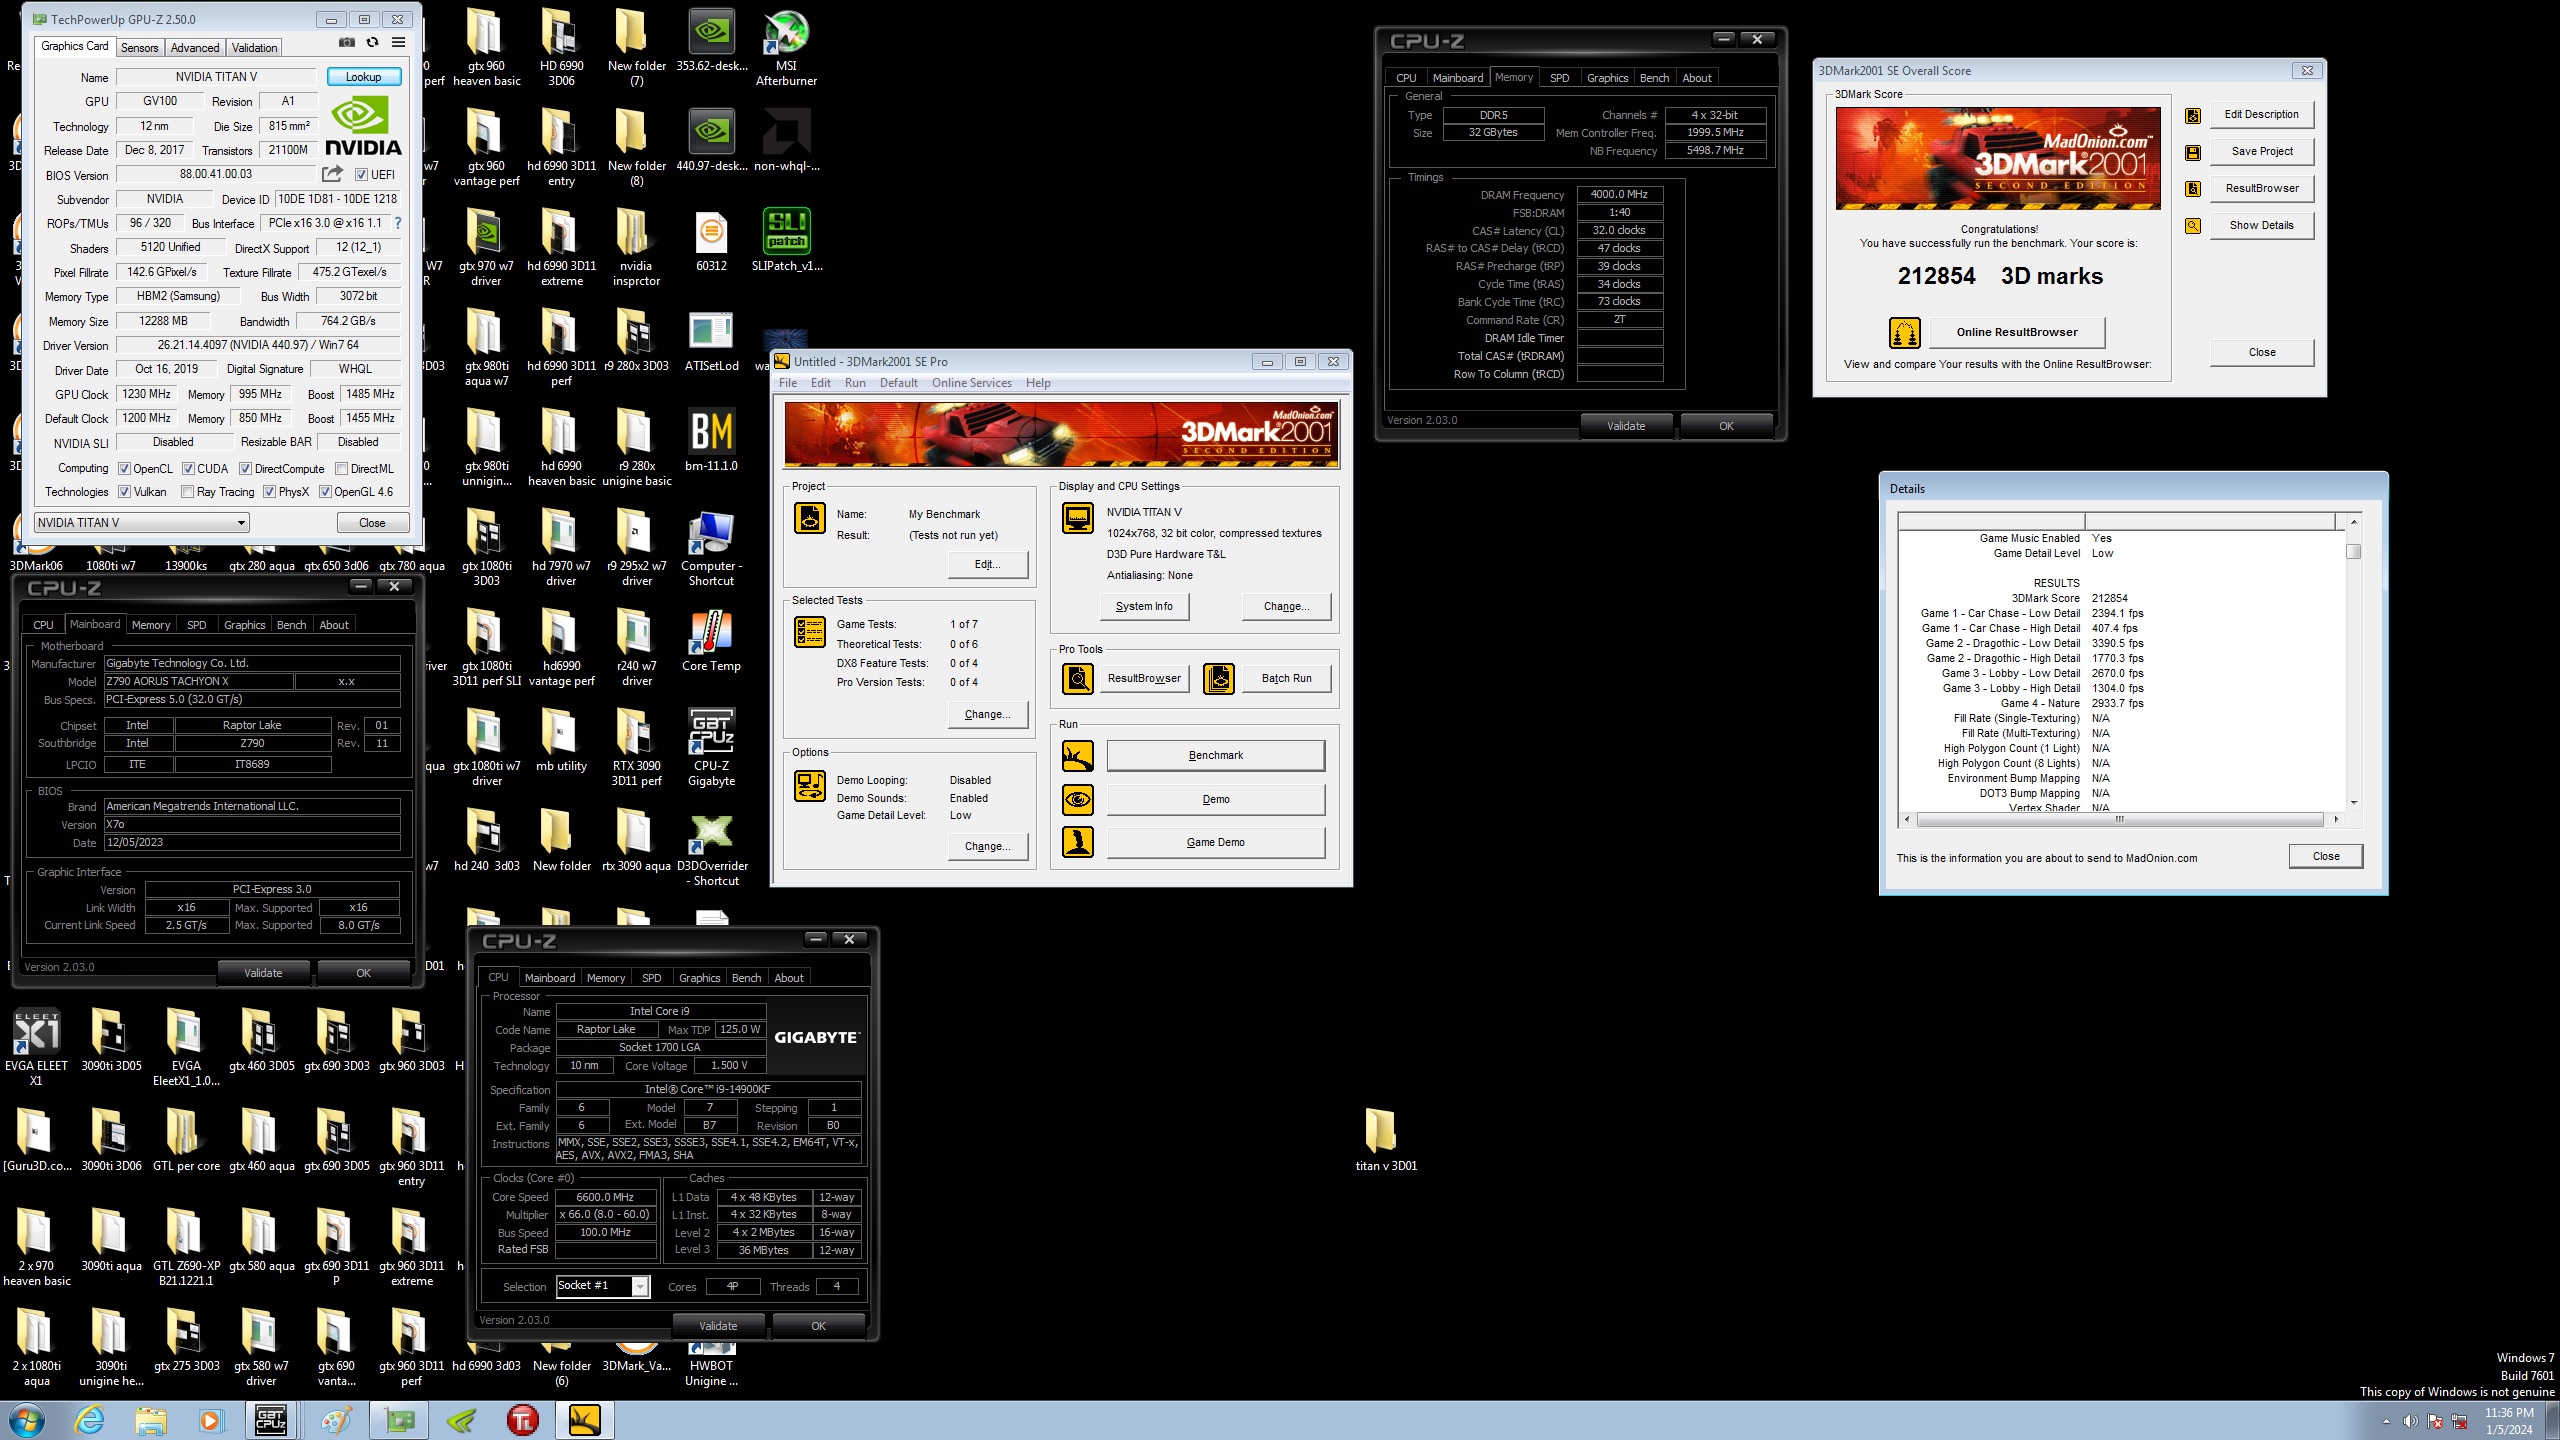Open the SPD tab in CPU-Z Memory window
This screenshot has width=2560, height=1440.
tap(1559, 78)
